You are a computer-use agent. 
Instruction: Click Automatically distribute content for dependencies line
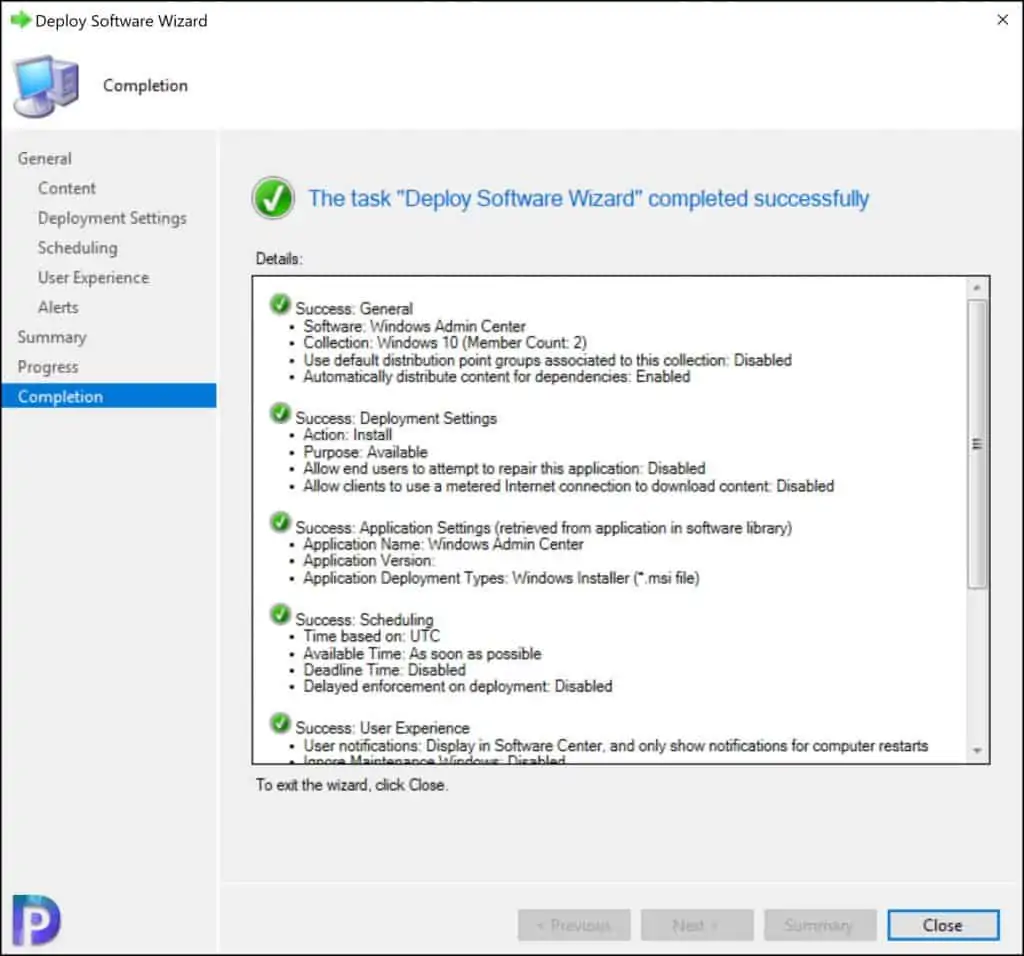[496, 377]
